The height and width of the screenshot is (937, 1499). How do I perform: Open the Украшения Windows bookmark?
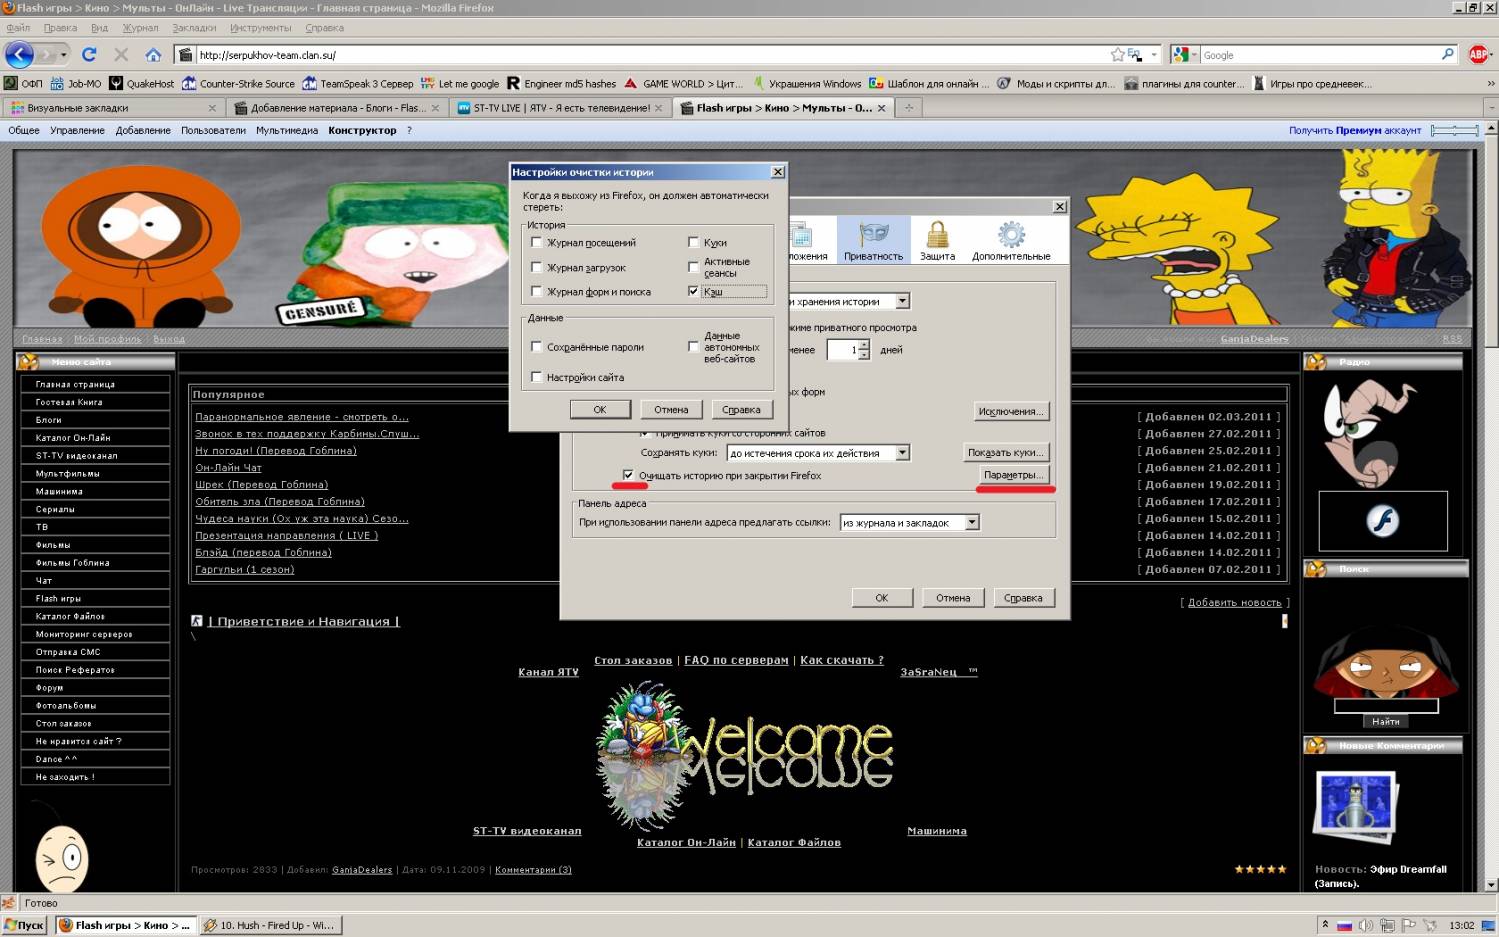click(806, 83)
